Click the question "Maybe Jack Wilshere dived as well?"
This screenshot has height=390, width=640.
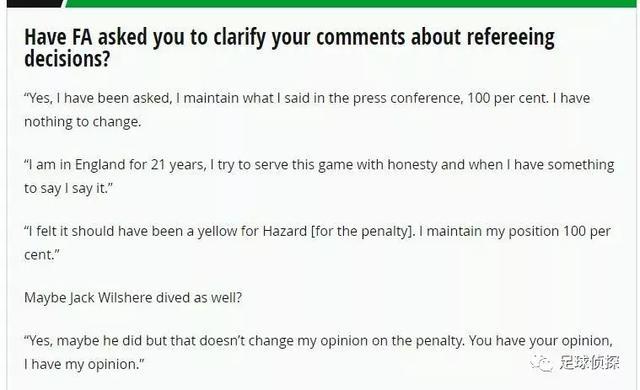tap(133, 298)
